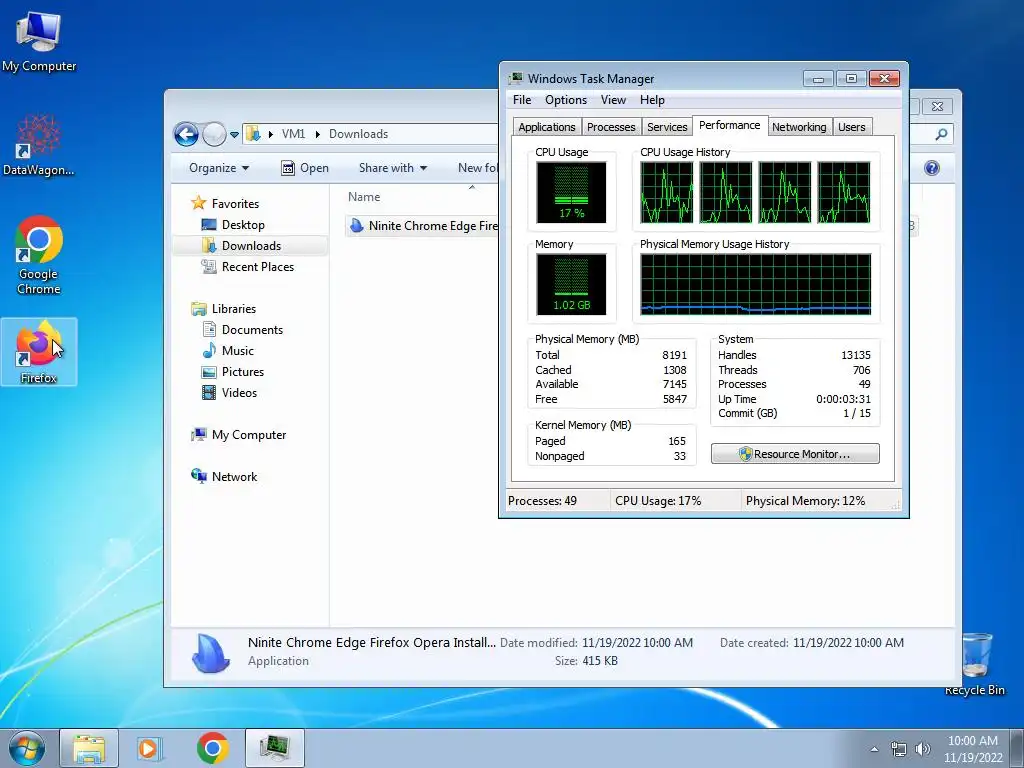Switch to the Services tab
Screen dimensions: 1024x768
coord(667,127)
